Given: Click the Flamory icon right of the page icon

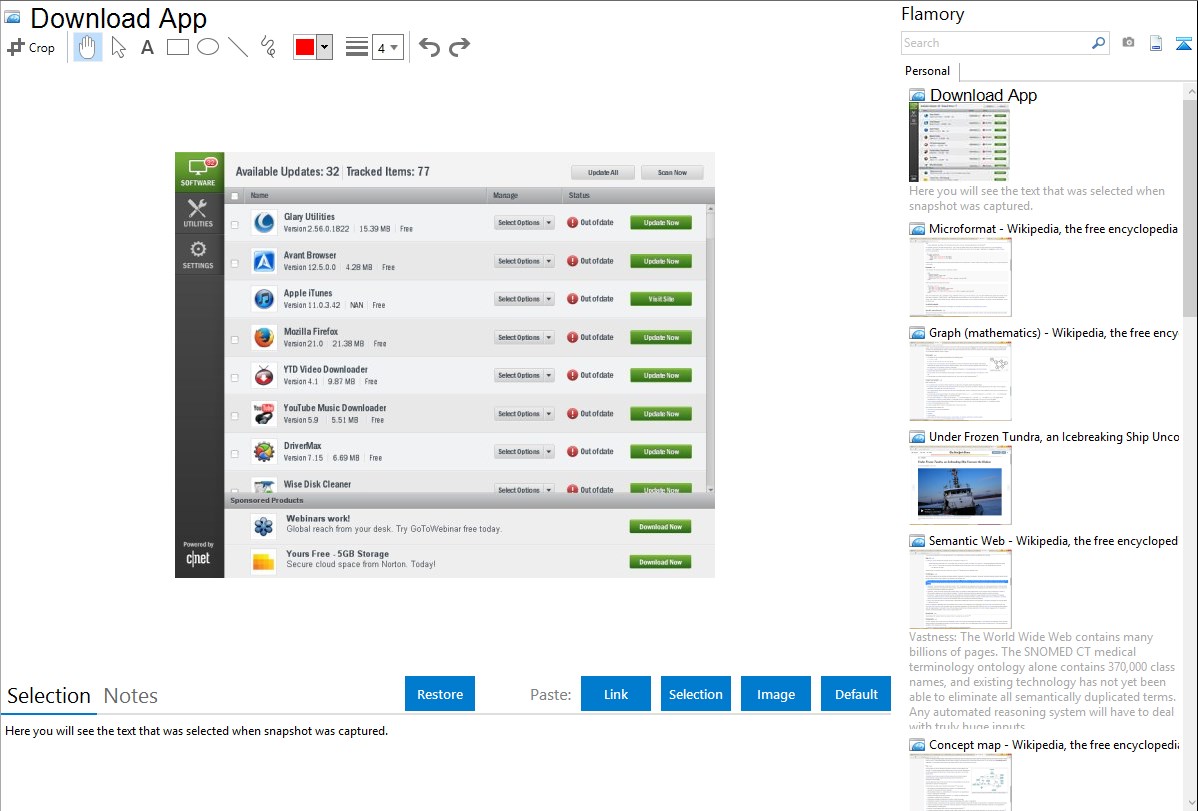Looking at the screenshot, I should click(x=1183, y=43).
